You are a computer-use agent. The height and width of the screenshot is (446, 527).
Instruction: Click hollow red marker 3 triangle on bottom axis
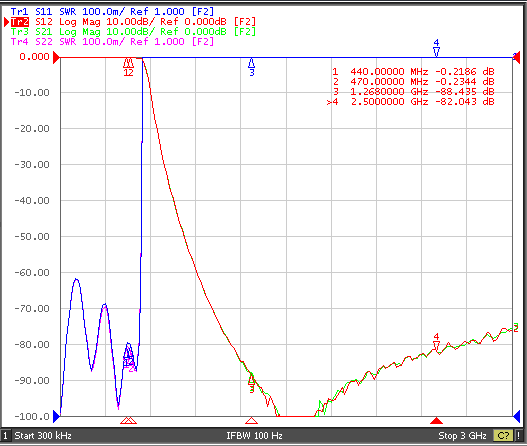[251, 420]
